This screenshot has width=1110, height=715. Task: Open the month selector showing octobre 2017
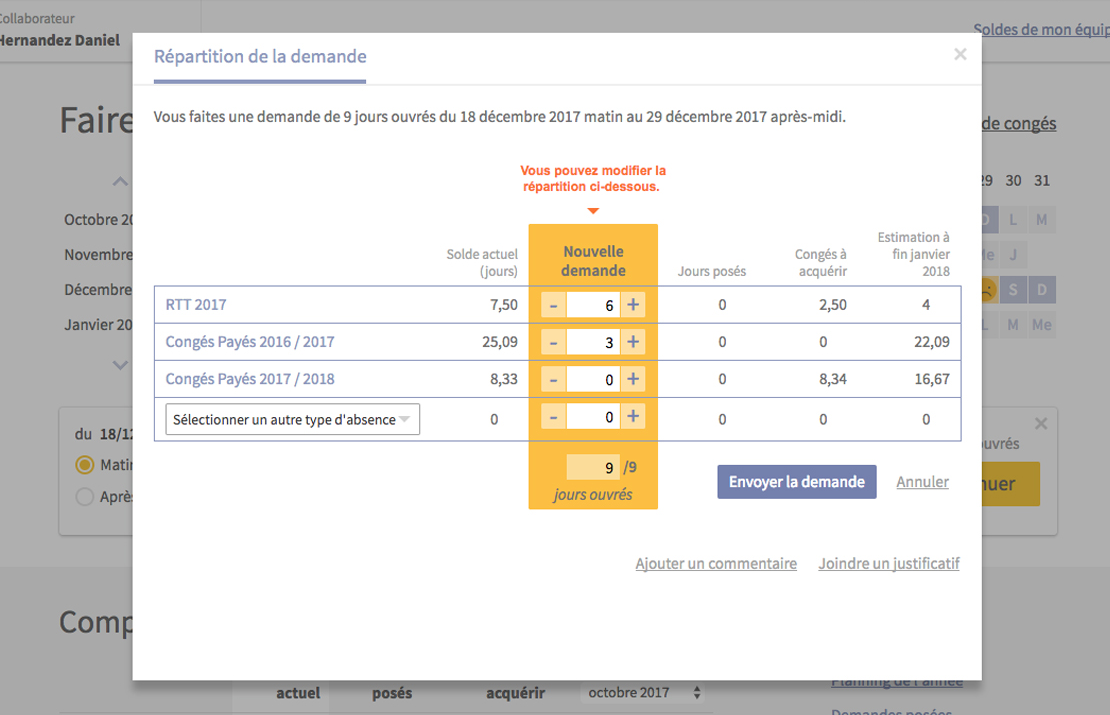[x=644, y=692]
